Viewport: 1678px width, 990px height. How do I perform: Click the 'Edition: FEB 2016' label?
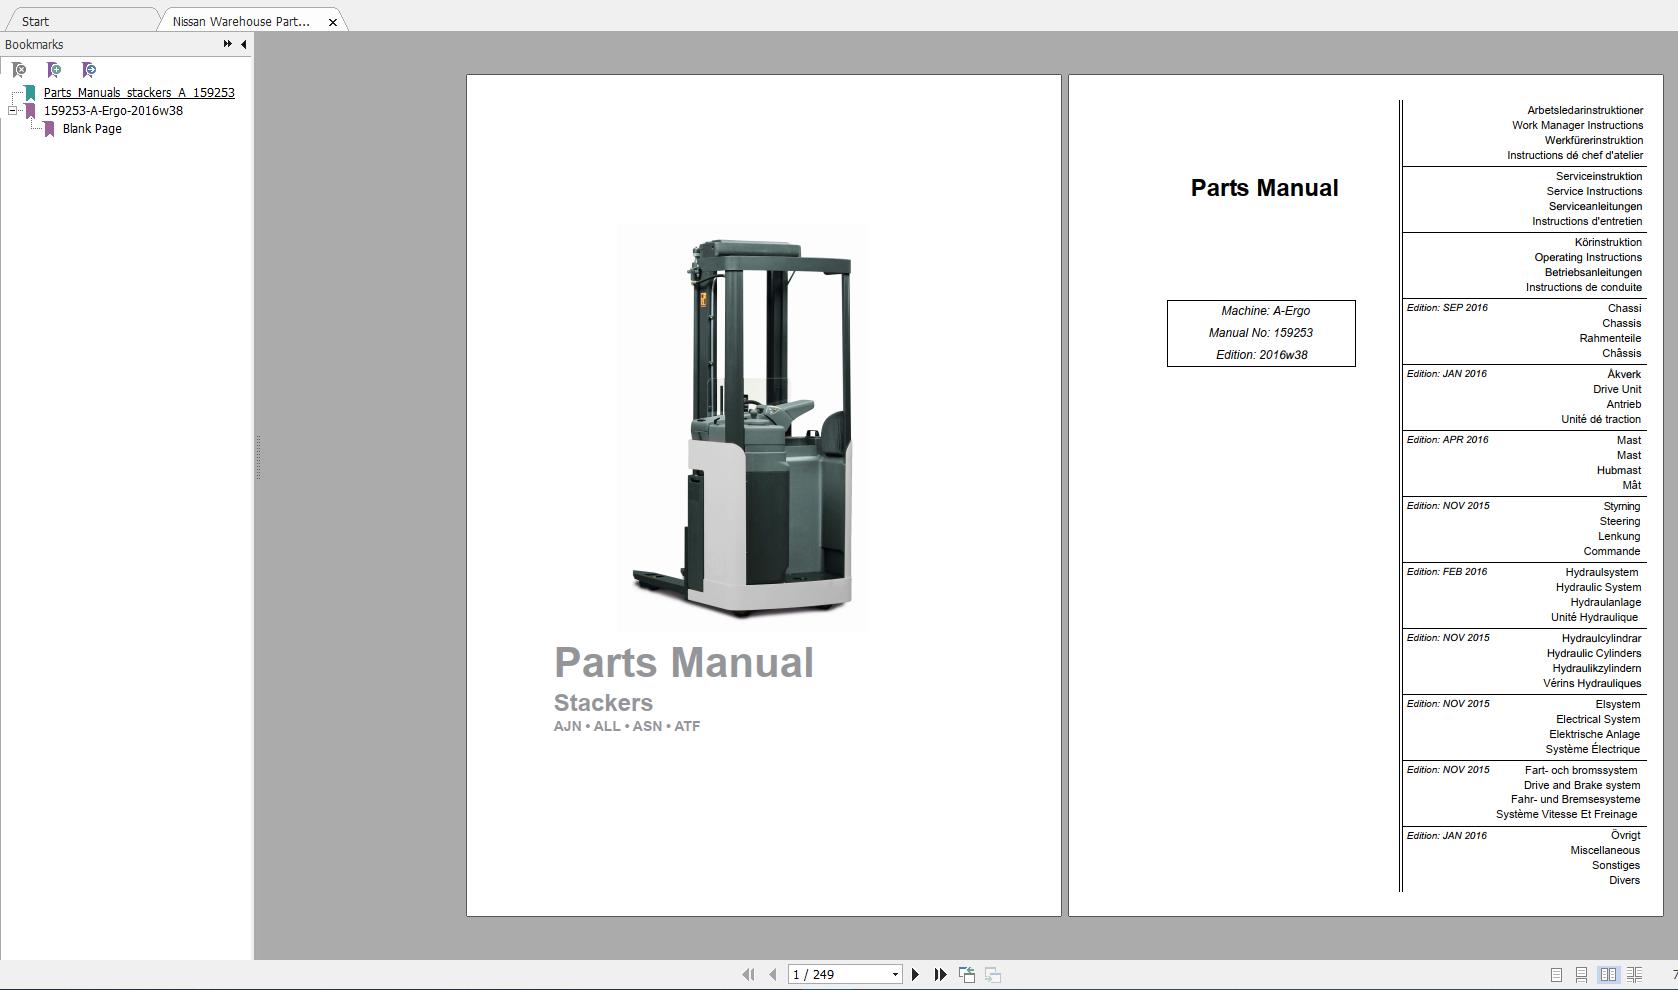coord(1447,572)
